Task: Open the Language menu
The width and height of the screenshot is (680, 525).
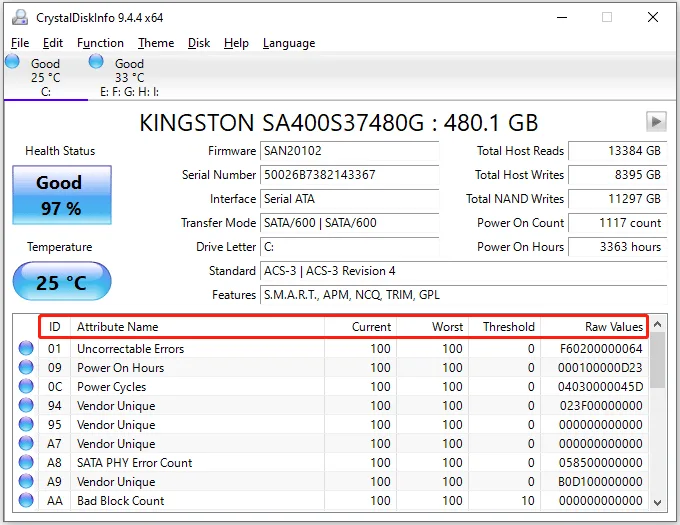Action: pos(288,43)
